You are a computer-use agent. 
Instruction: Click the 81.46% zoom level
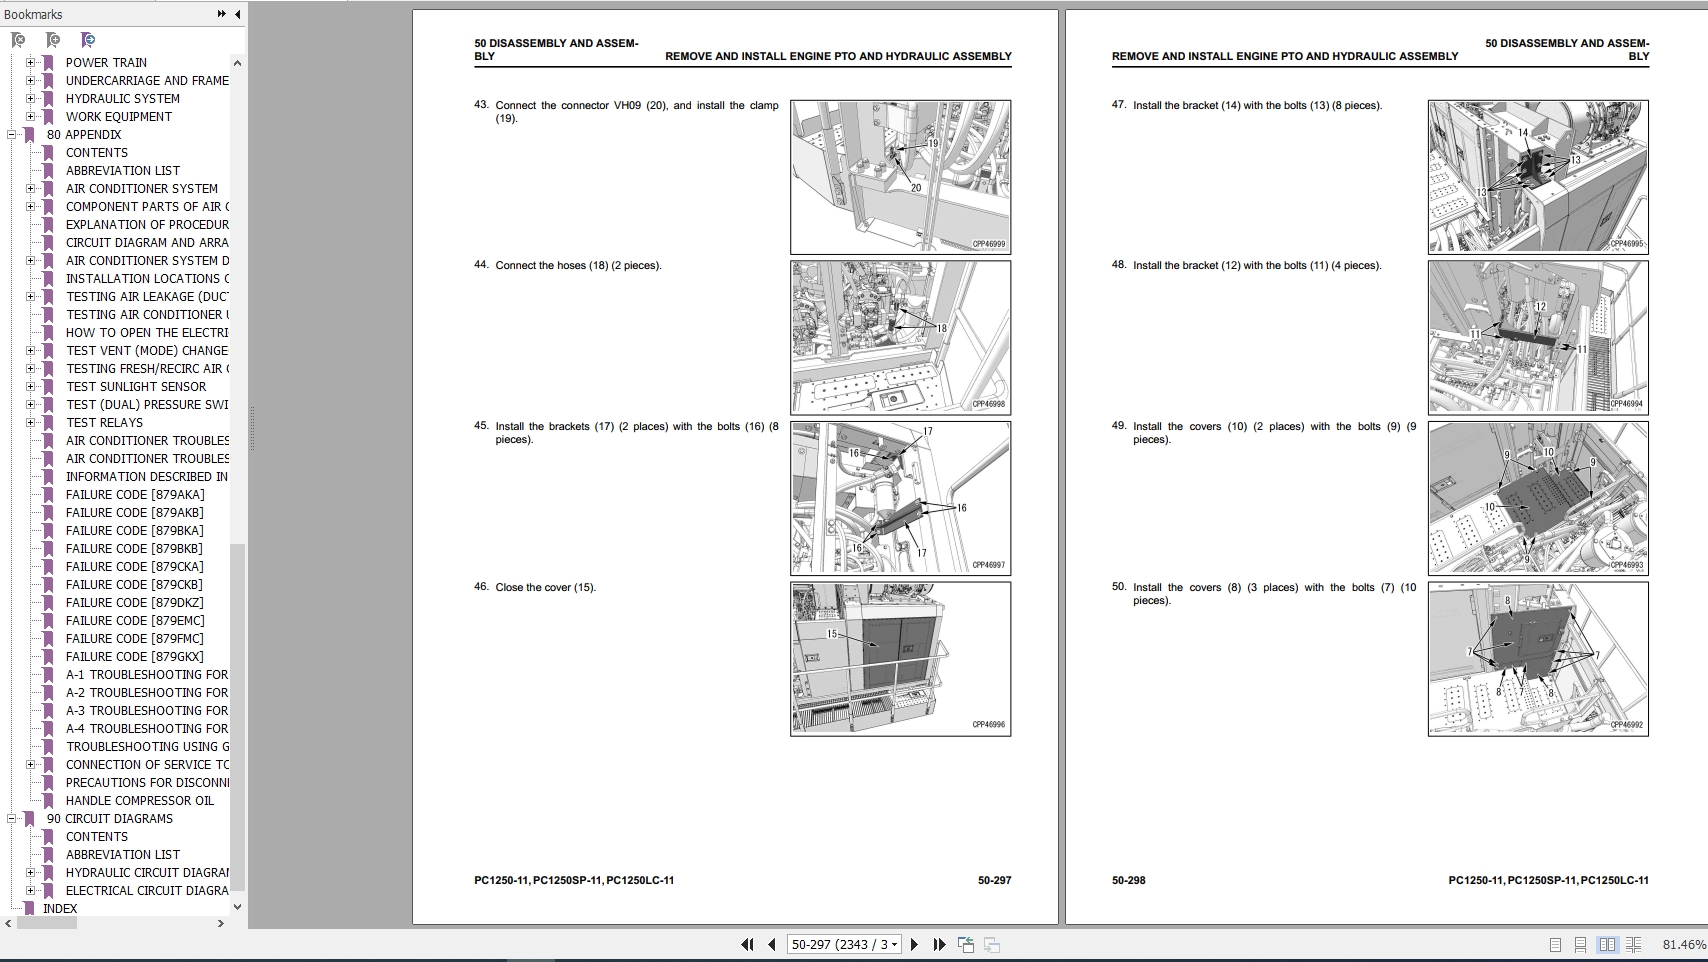point(1684,944)
